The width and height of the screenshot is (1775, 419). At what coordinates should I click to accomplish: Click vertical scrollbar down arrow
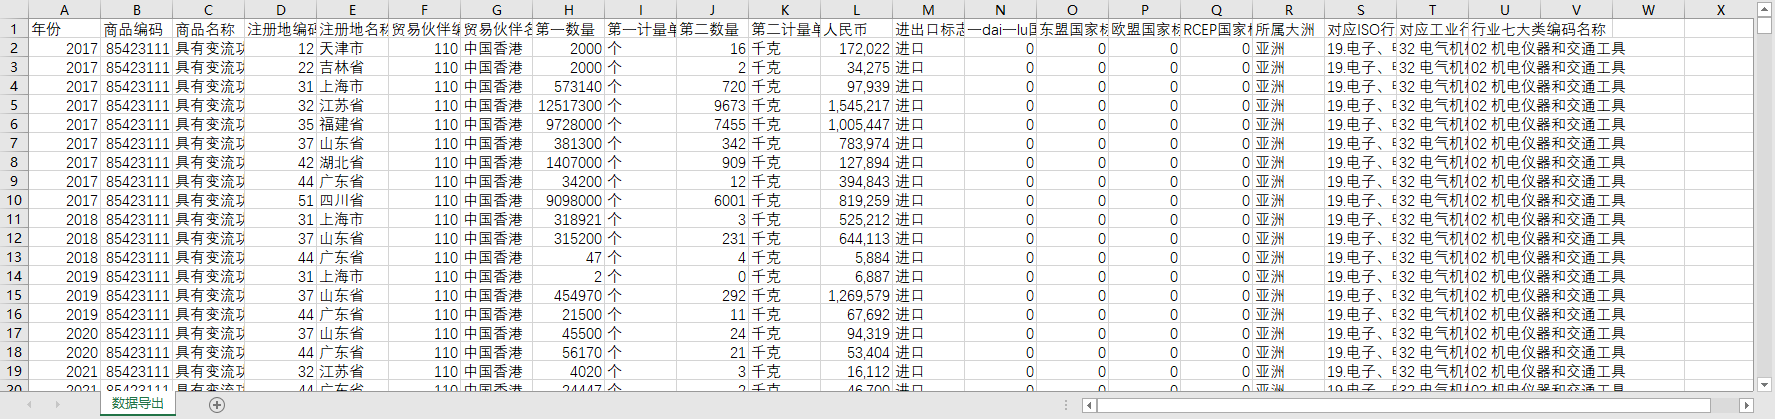coord(1765,384)
